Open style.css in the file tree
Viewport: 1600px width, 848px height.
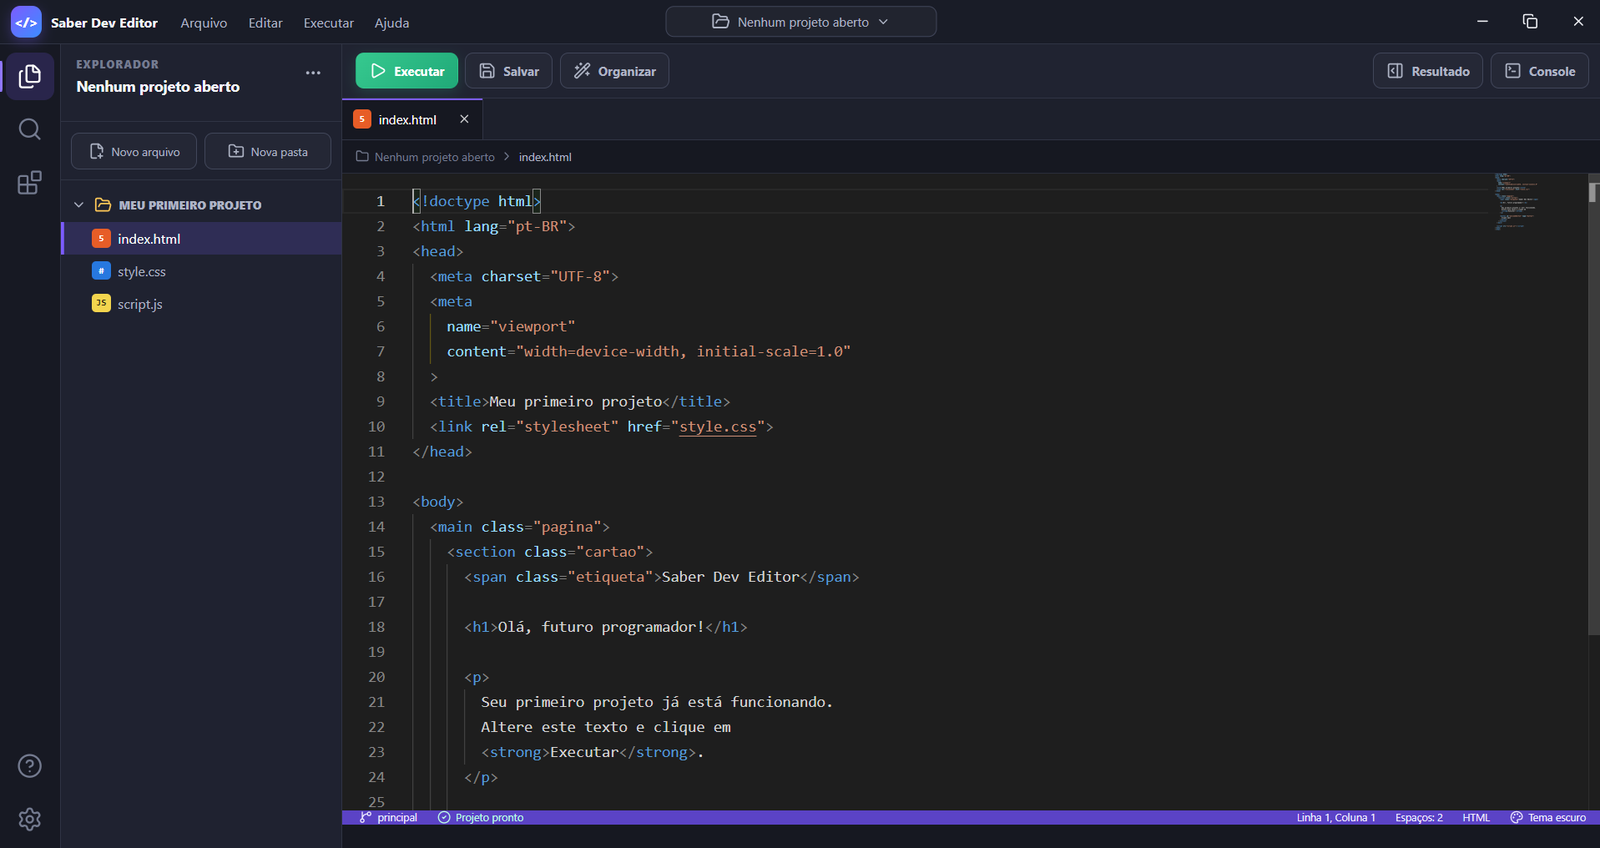pyautogui.click(x=202, y=271)
